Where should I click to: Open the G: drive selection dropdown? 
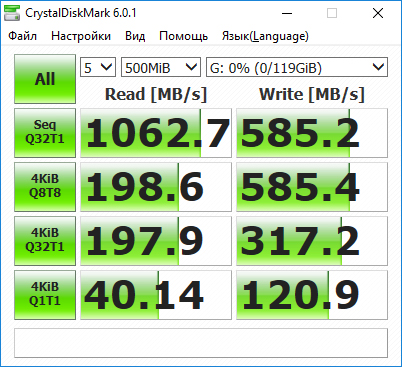(x=297, y=67)
